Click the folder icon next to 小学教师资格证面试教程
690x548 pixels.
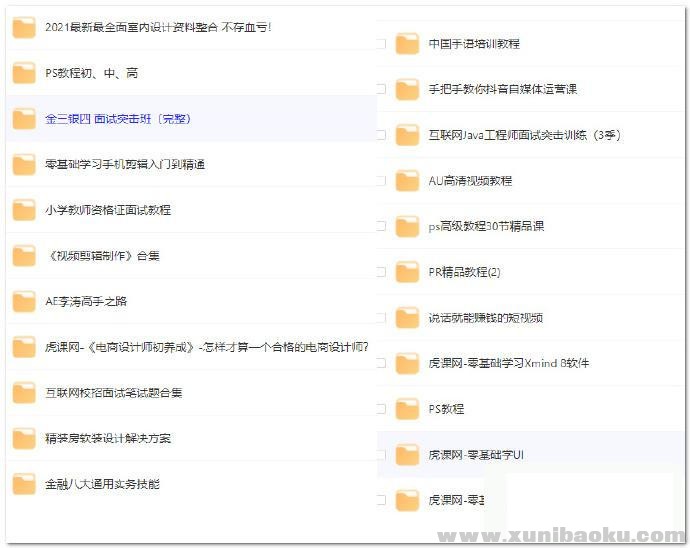click(x=24, y=210)
